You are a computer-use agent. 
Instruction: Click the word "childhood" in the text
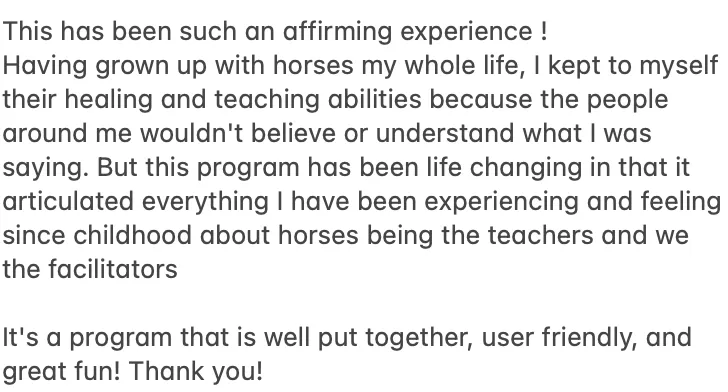point(132,235)
